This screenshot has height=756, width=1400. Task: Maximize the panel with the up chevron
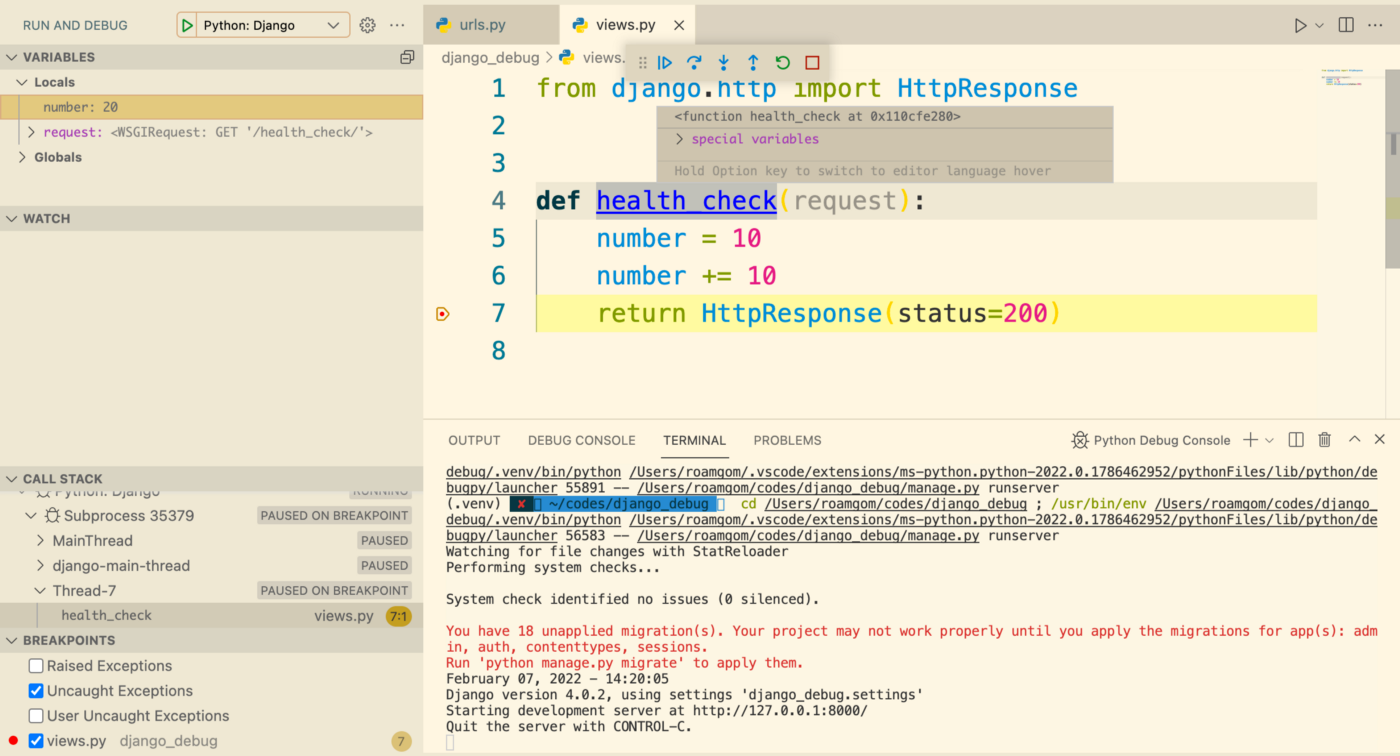point(1354,440)
